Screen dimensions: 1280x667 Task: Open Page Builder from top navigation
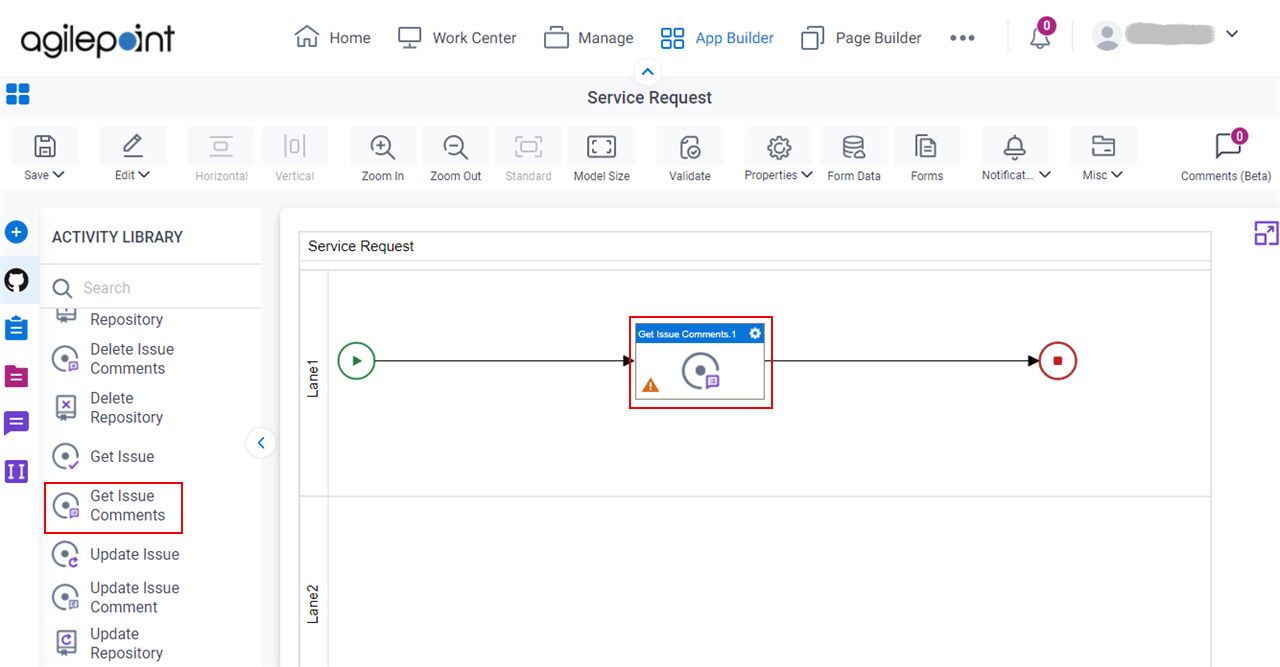pos(861,38)
